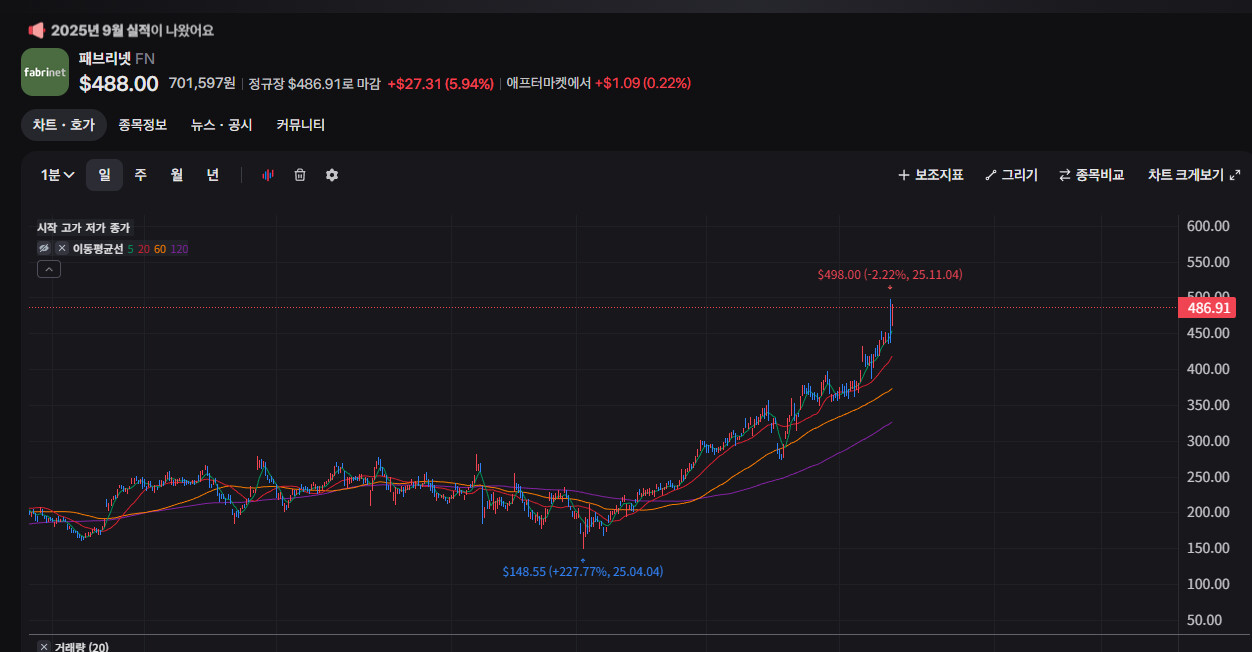
Task: Add indicator via 보조지표 button
Action: (x=930, y=175)
